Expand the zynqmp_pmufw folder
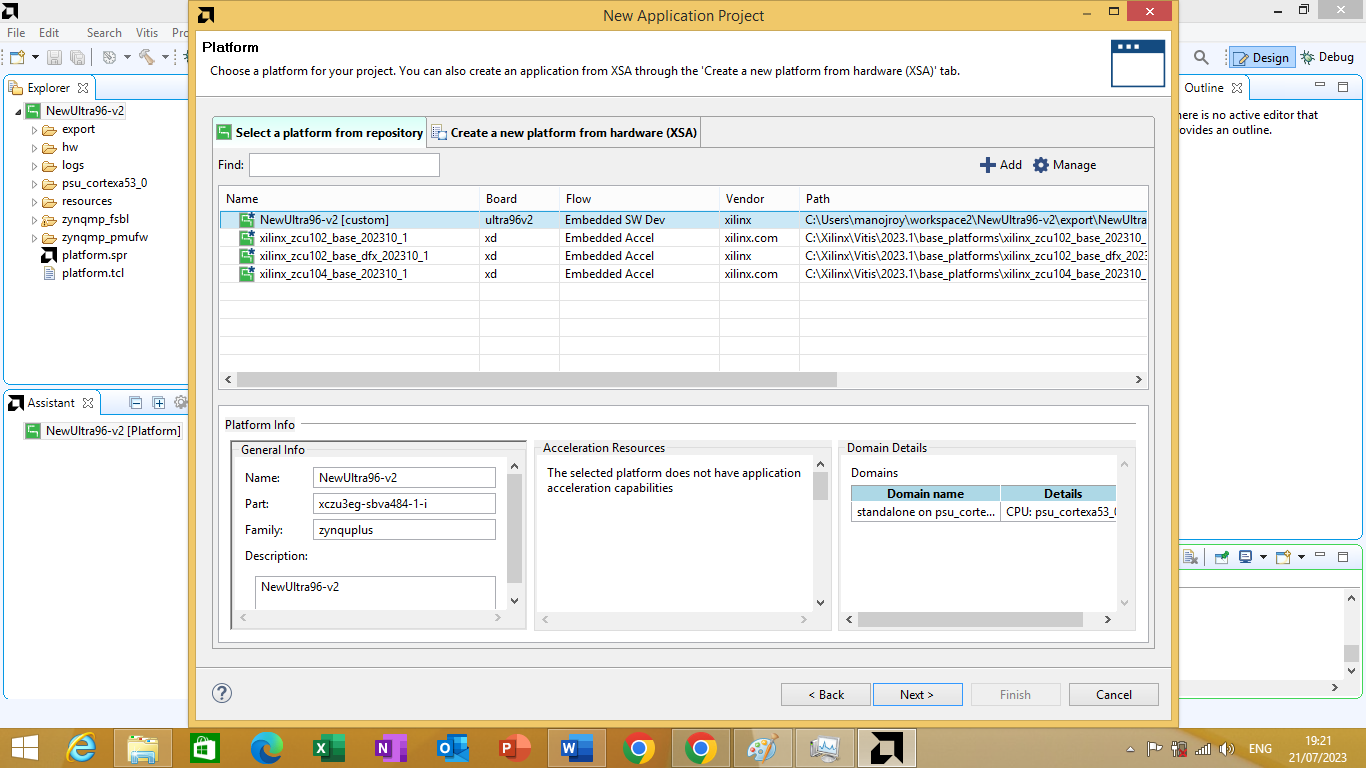 coord(34,237)
